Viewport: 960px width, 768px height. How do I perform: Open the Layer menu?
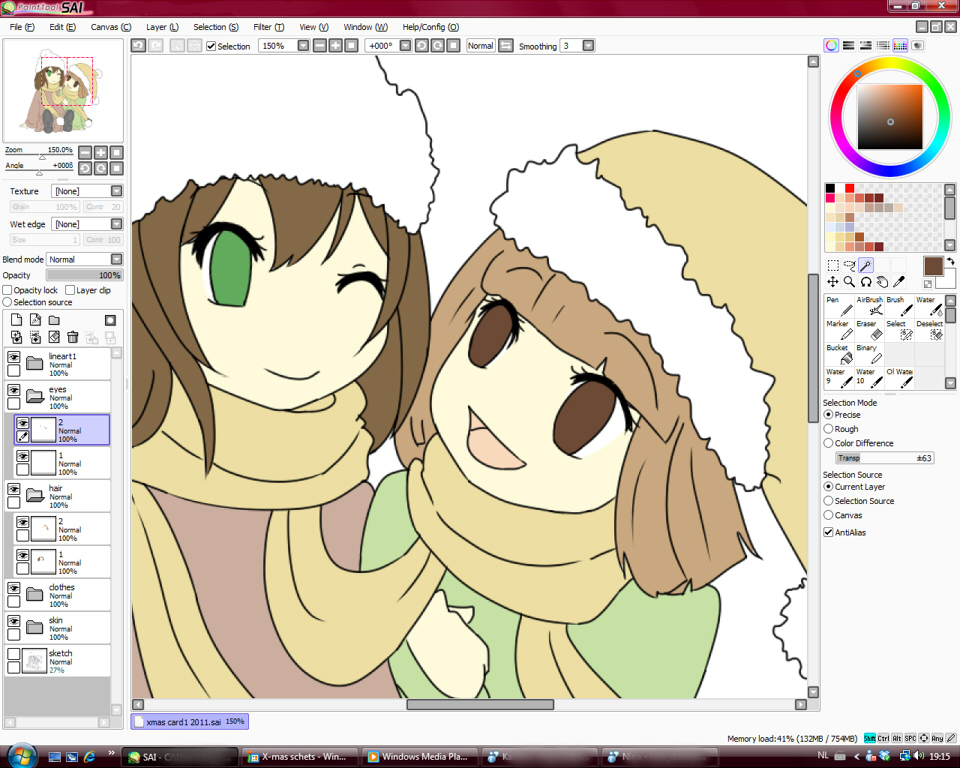point(162,27)
